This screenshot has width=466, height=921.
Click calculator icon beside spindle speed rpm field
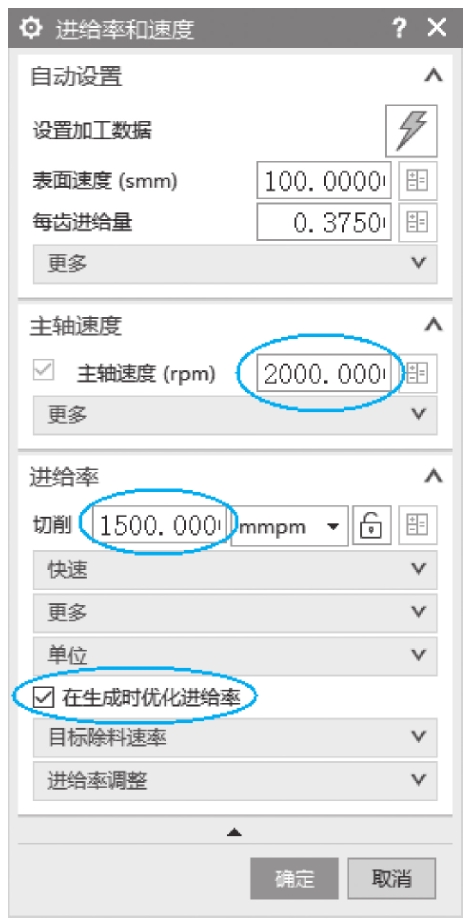pos(418,374)
